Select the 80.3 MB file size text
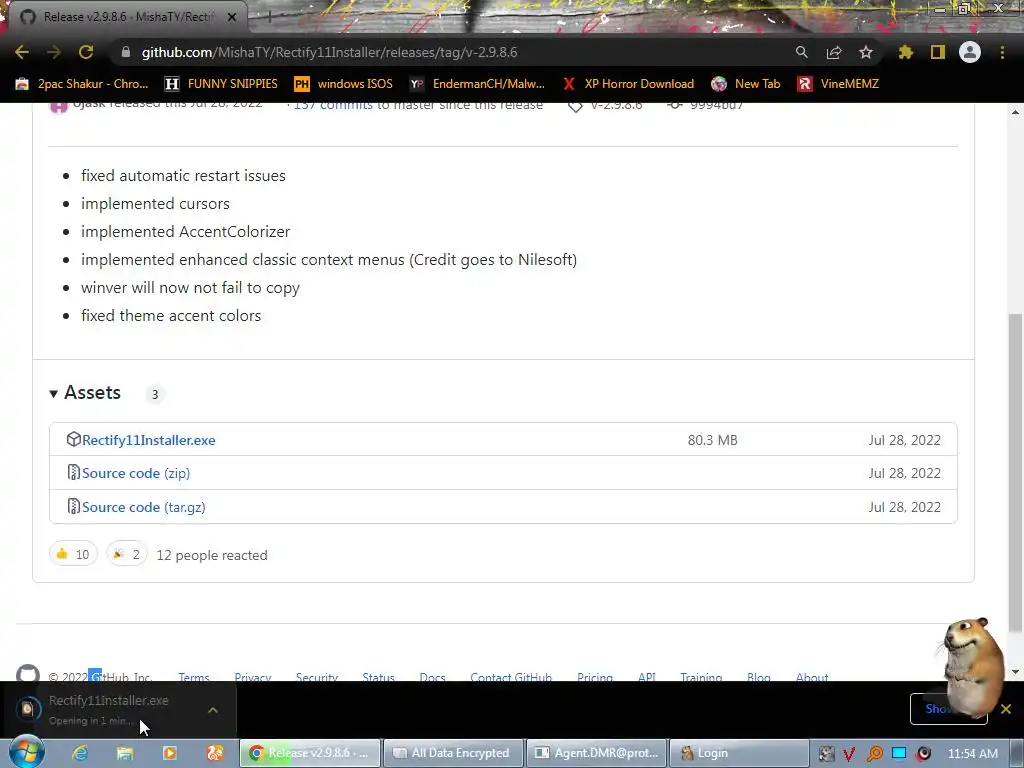Image resolution: width=1024 pixels, height=768 pixels. coord(712,440)
